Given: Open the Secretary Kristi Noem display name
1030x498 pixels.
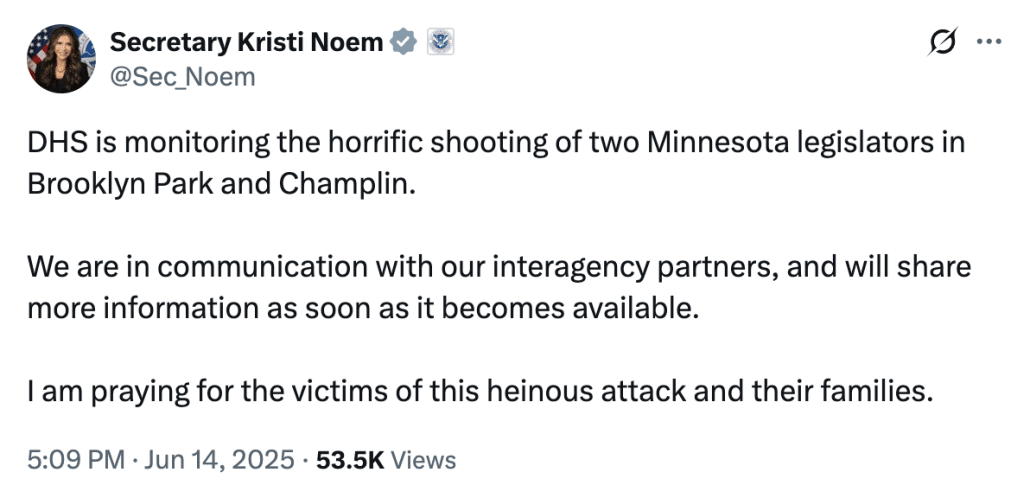Looking at the screenshot, I should [246, 42].
